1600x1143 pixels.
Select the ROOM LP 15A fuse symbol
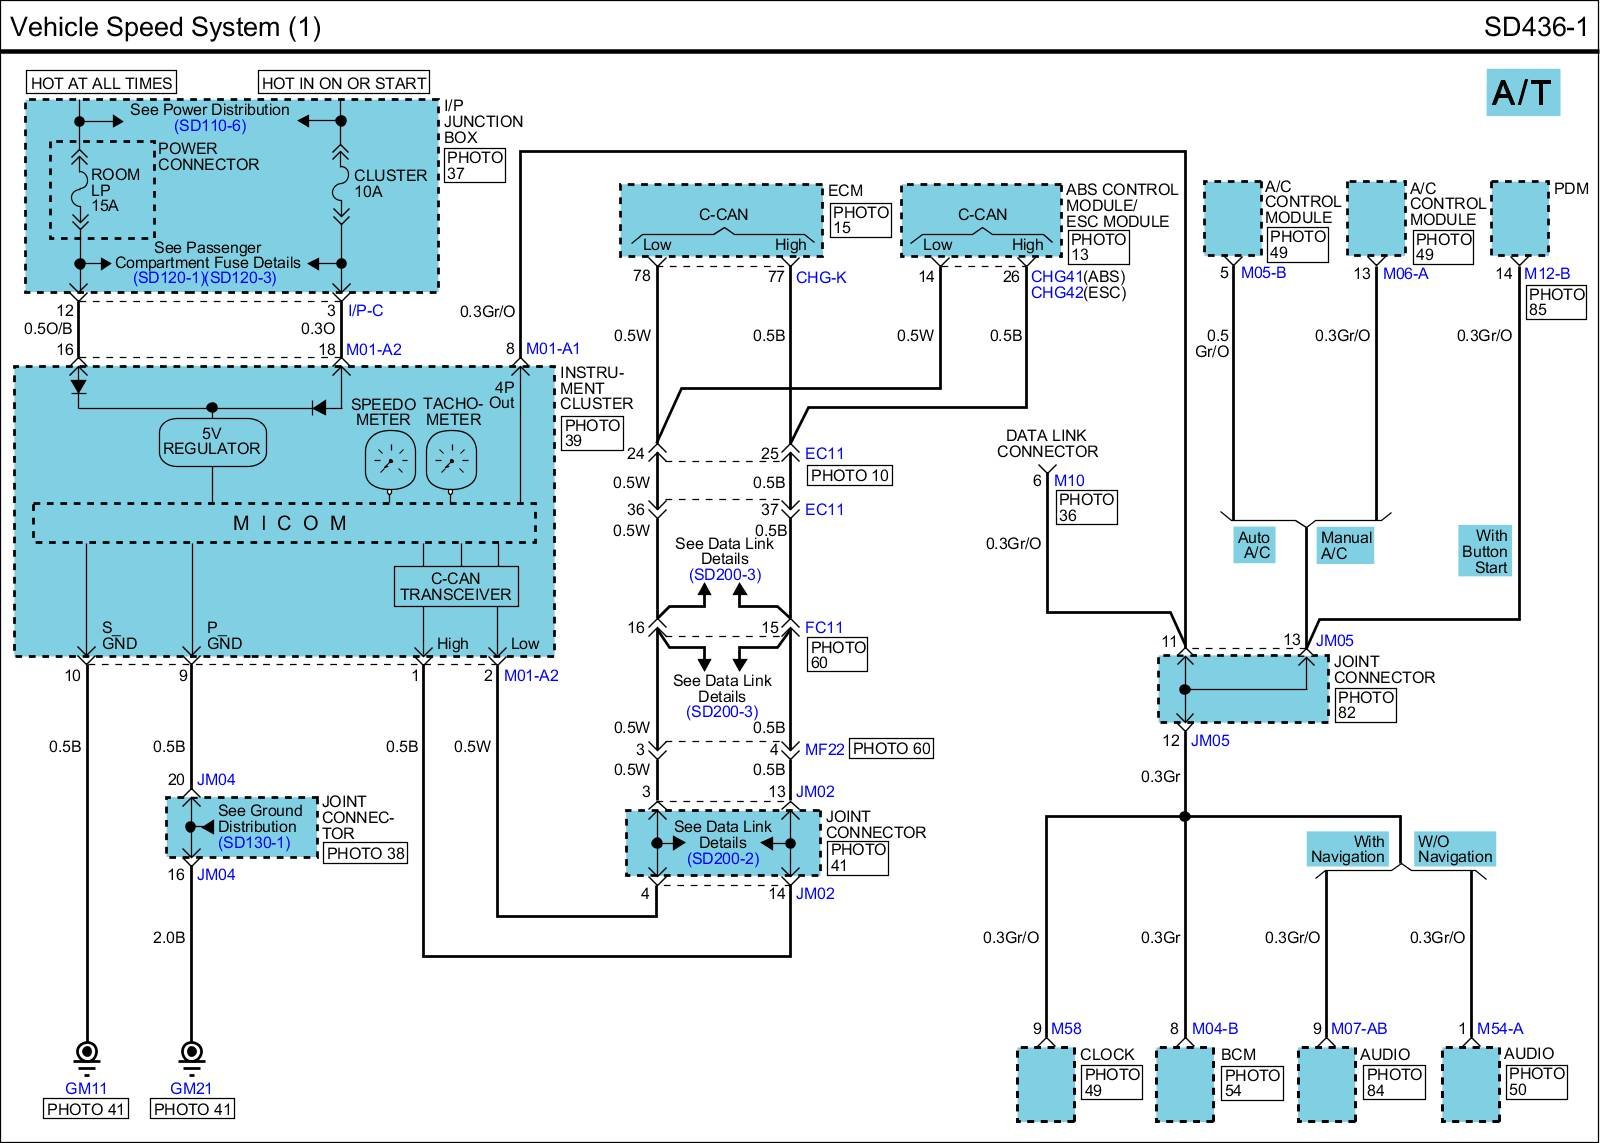(x=79, y=190)
